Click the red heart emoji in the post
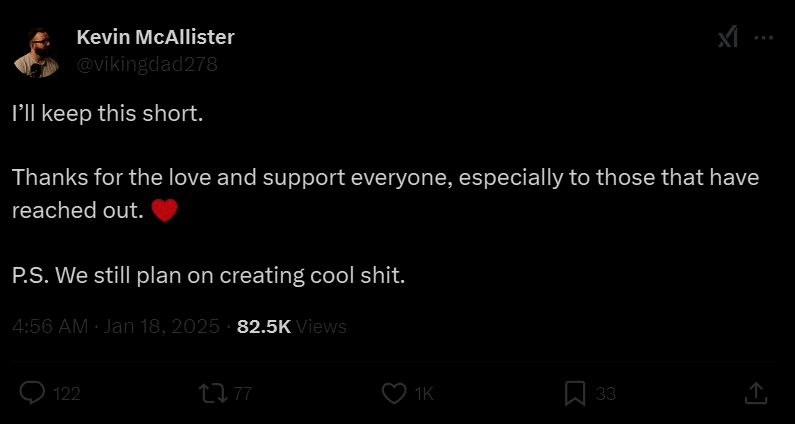 click(164, 211)
